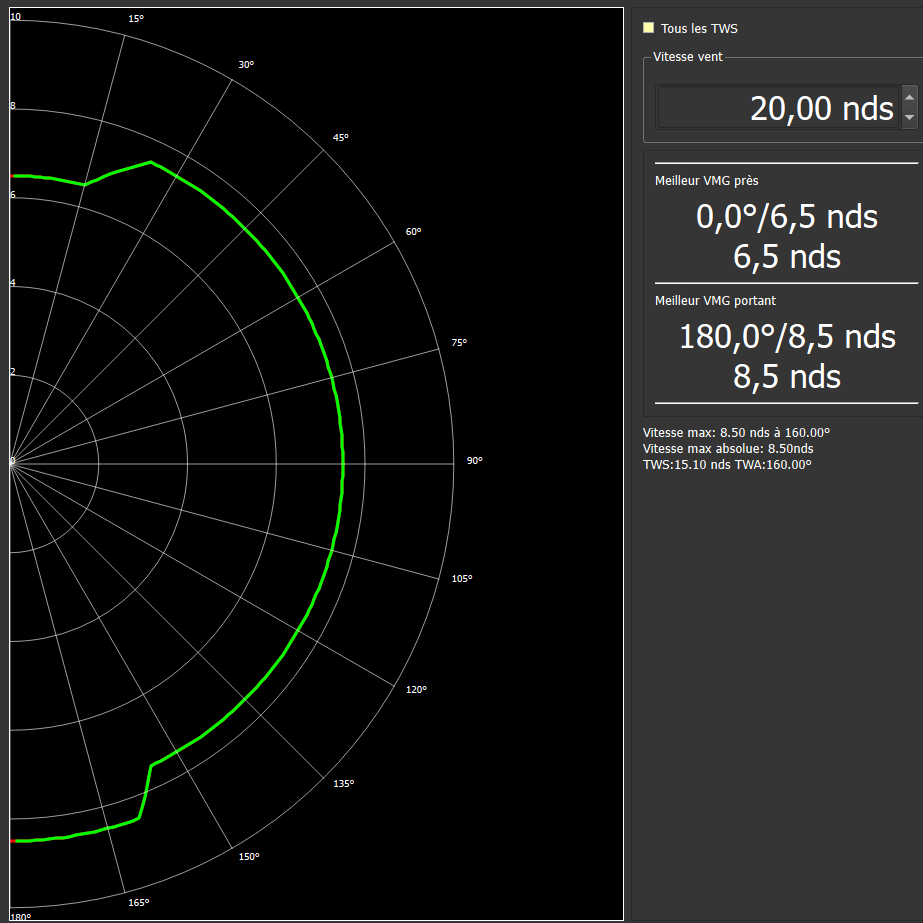Decrease wind speed with down arrow
The image size is (923, 923).
(x=909, y=117)
